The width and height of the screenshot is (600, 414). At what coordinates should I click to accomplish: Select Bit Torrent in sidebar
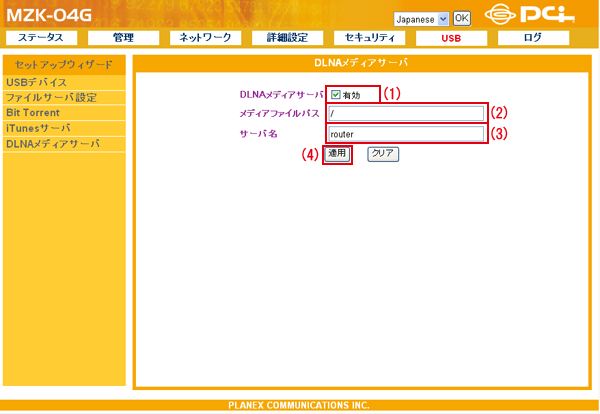(64, 113)
